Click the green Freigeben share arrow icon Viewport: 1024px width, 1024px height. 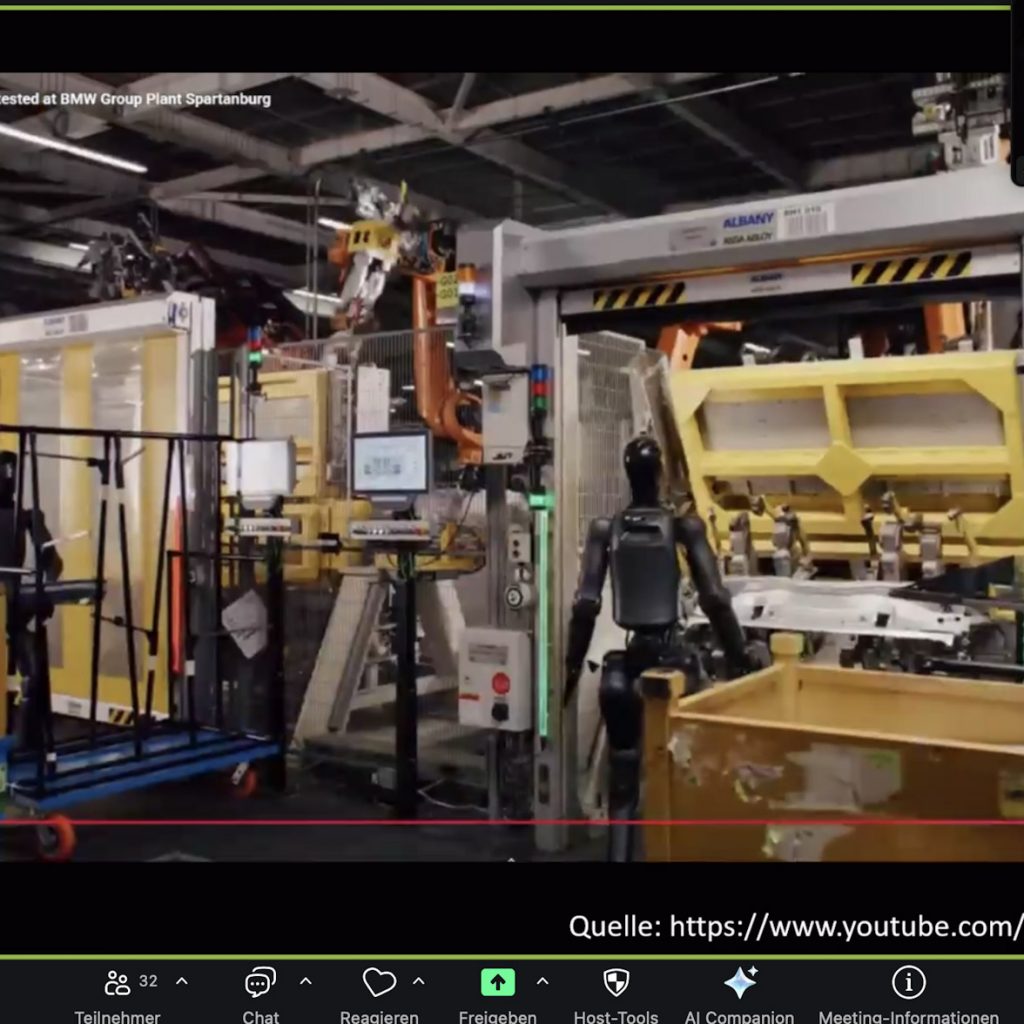(x=498, y=982)
